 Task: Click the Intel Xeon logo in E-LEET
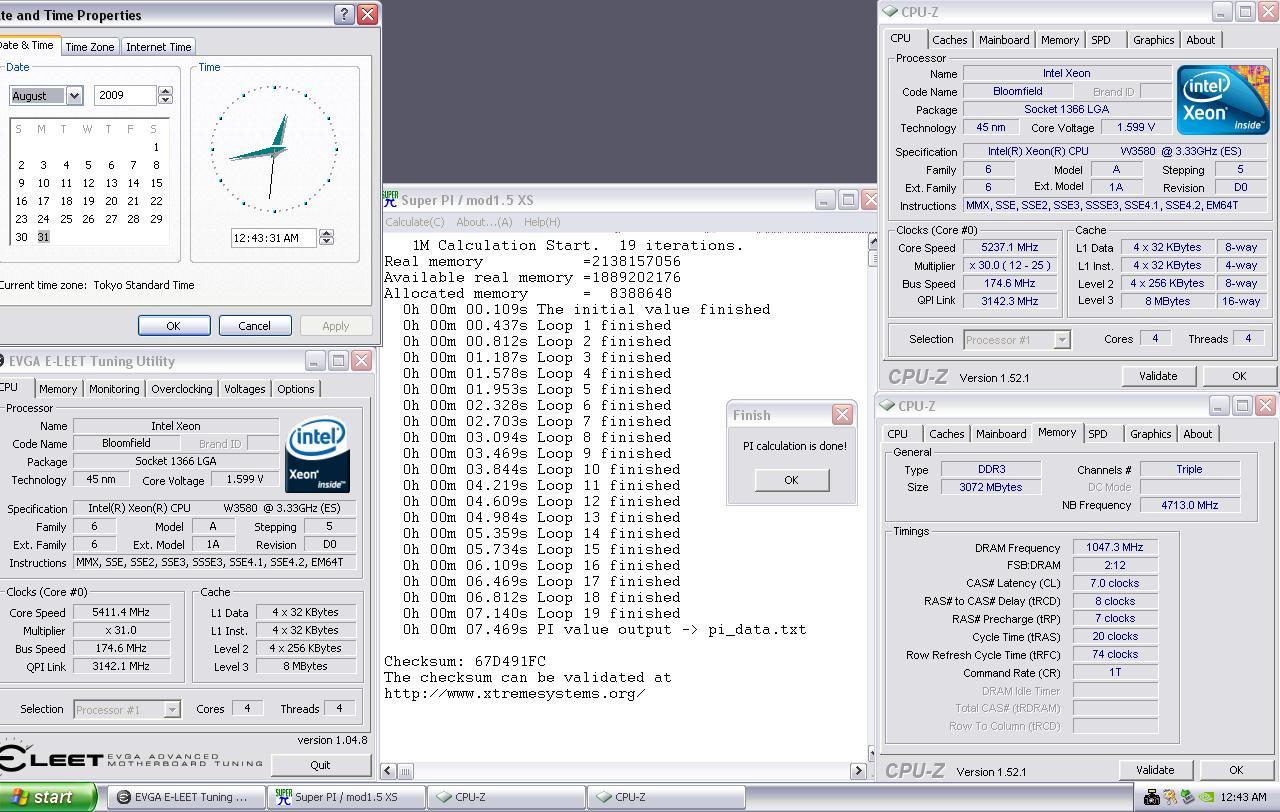point(317,455)
